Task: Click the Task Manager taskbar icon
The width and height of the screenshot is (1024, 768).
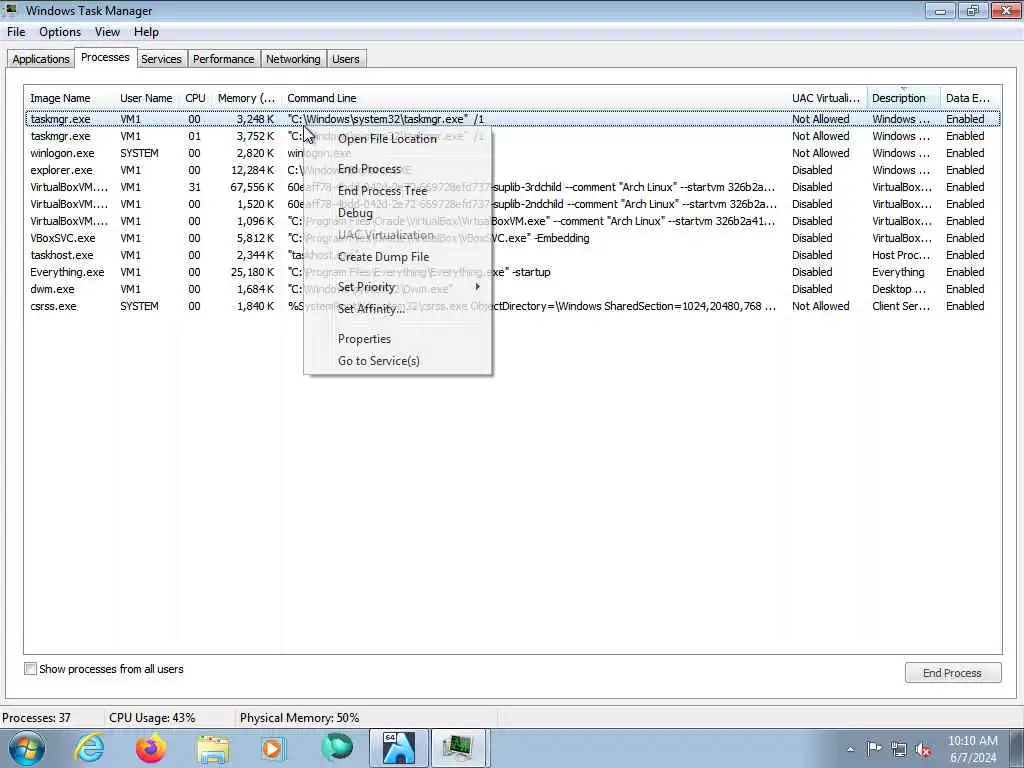Action: click(458, 748)
